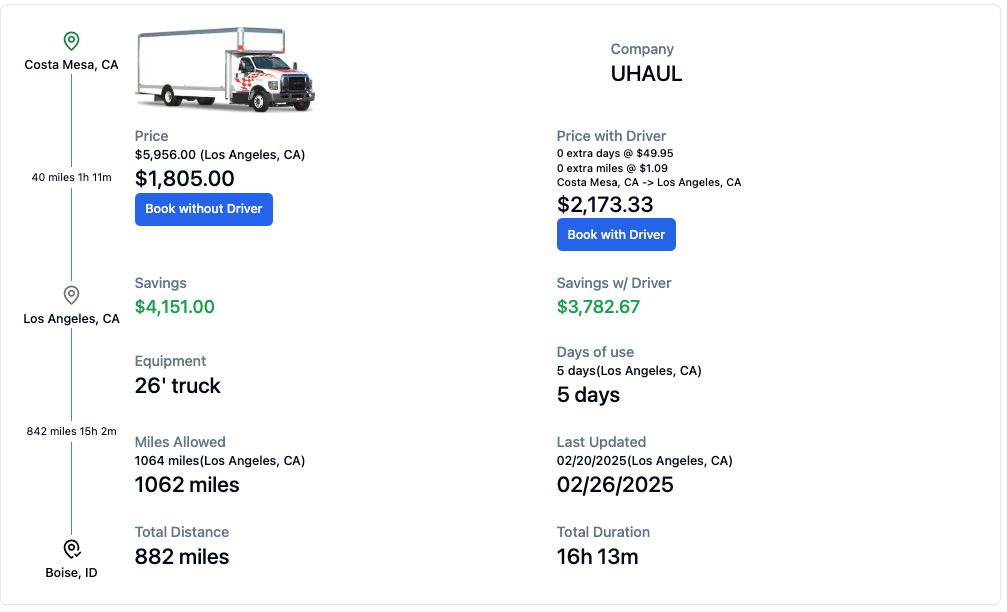Click the green $3,782.67 savings with driver
The height and width of the screenshot is (612, 1007).
click(599, 307)
